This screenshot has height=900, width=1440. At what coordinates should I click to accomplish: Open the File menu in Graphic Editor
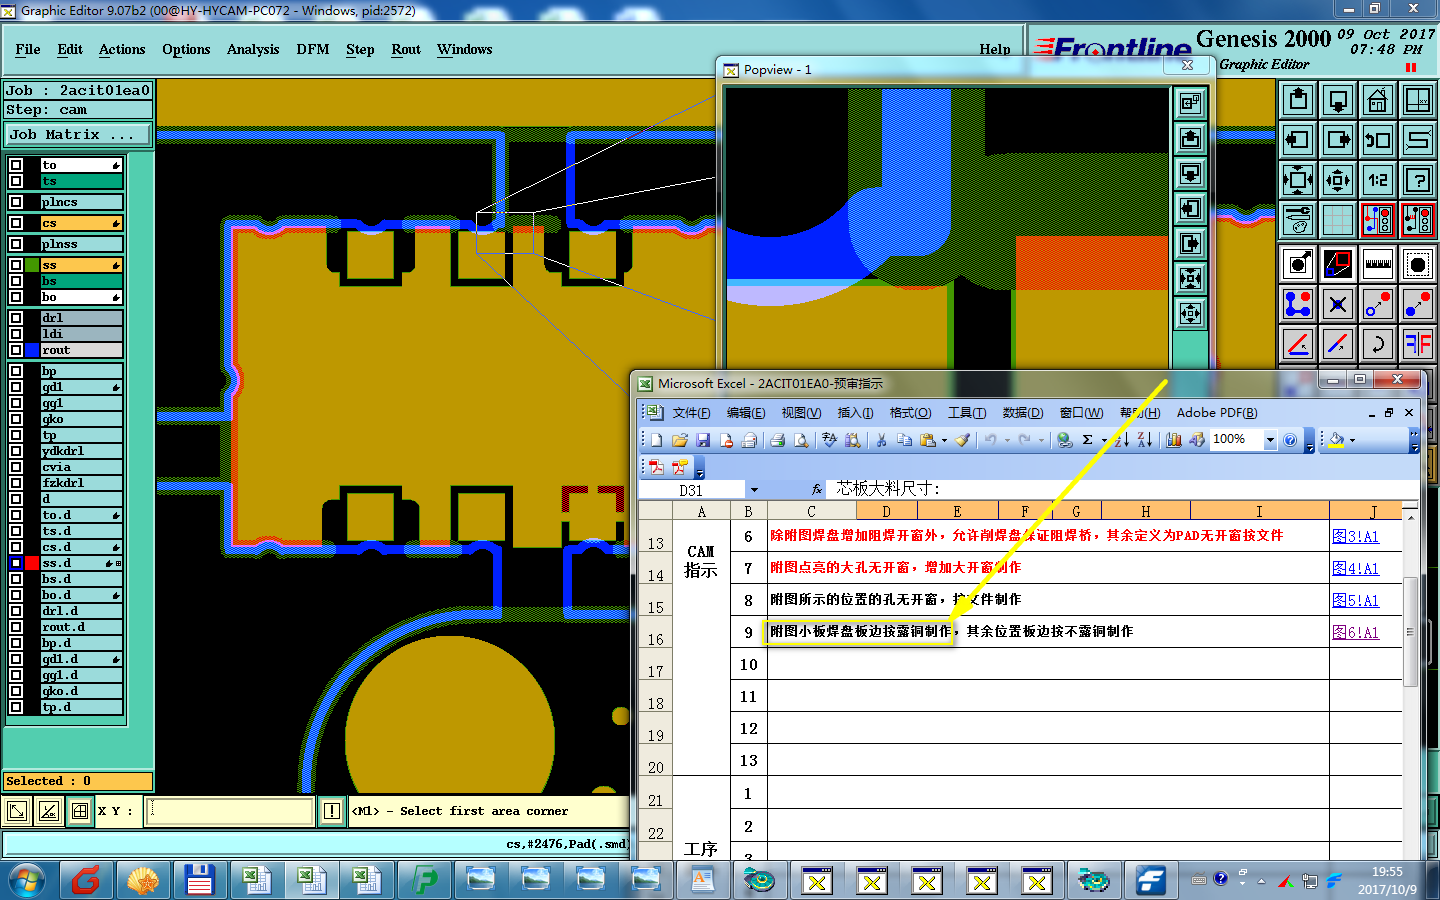pyautogui.click(x=28, y=49)
